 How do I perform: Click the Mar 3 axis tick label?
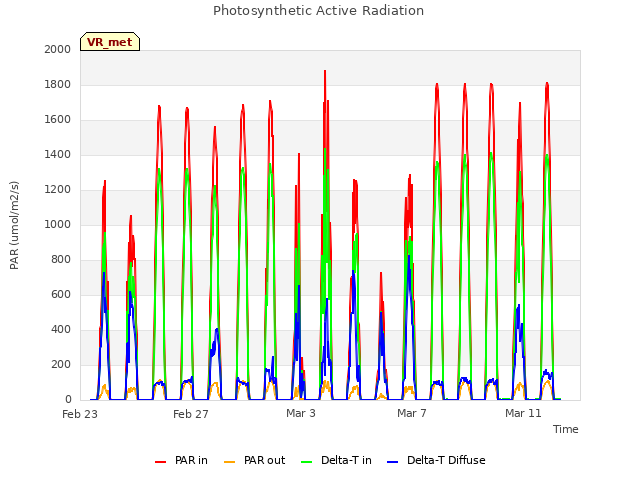[301, 413]
